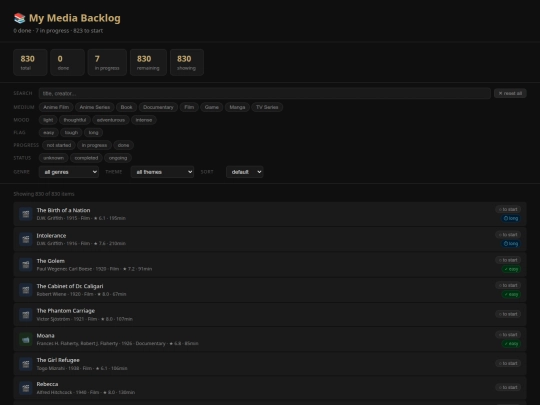This screenshot has width=540, height=405.
Task: Filter status by ongoing
Action: tap(118, 158)
